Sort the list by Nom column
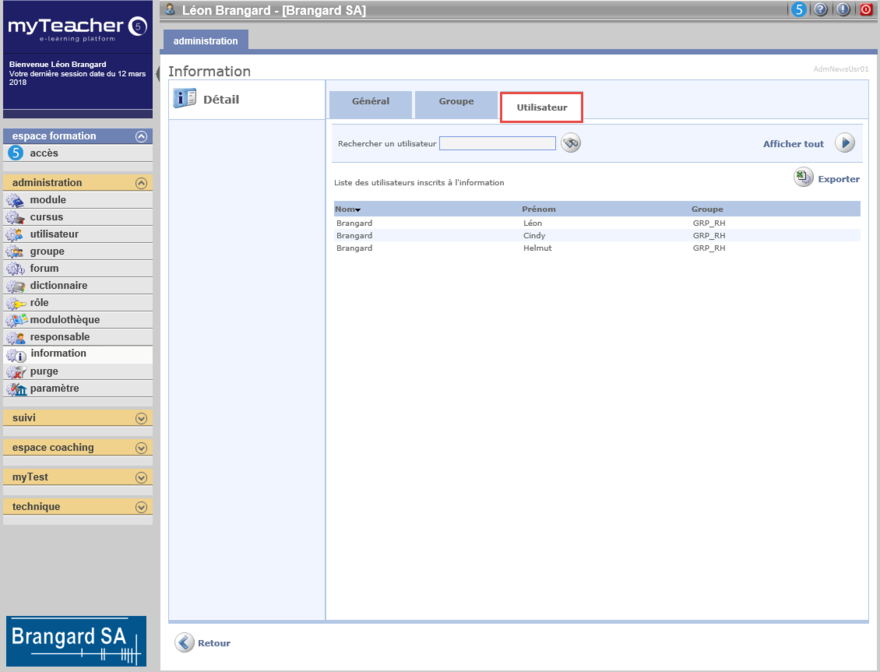 click(x=347, y=209)
